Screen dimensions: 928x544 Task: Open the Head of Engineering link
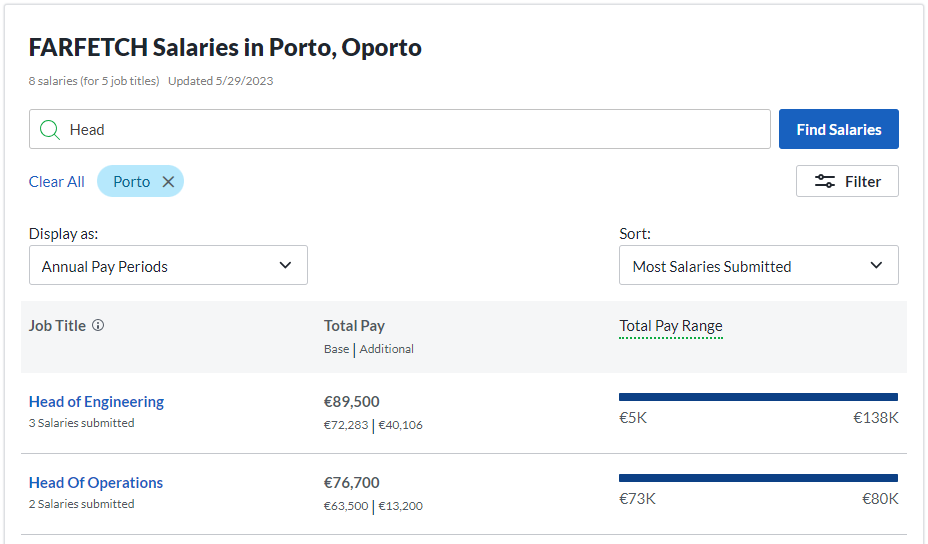click(96, 402)
